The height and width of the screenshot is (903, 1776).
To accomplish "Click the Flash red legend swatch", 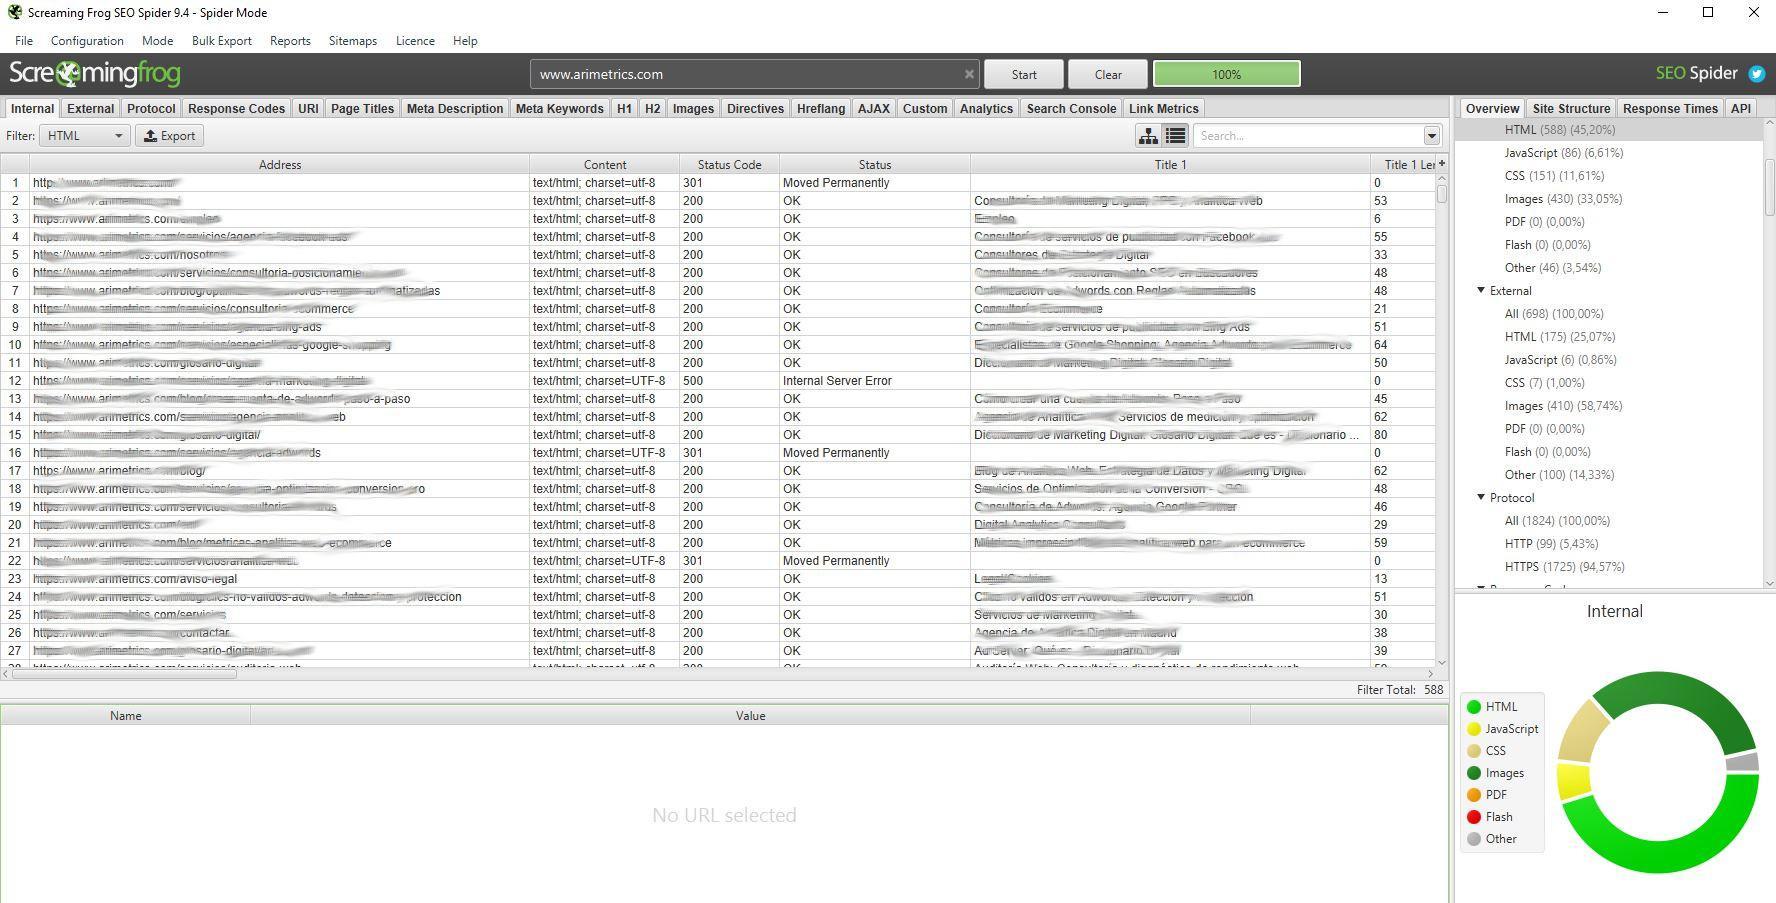I will click(1473, 817).
